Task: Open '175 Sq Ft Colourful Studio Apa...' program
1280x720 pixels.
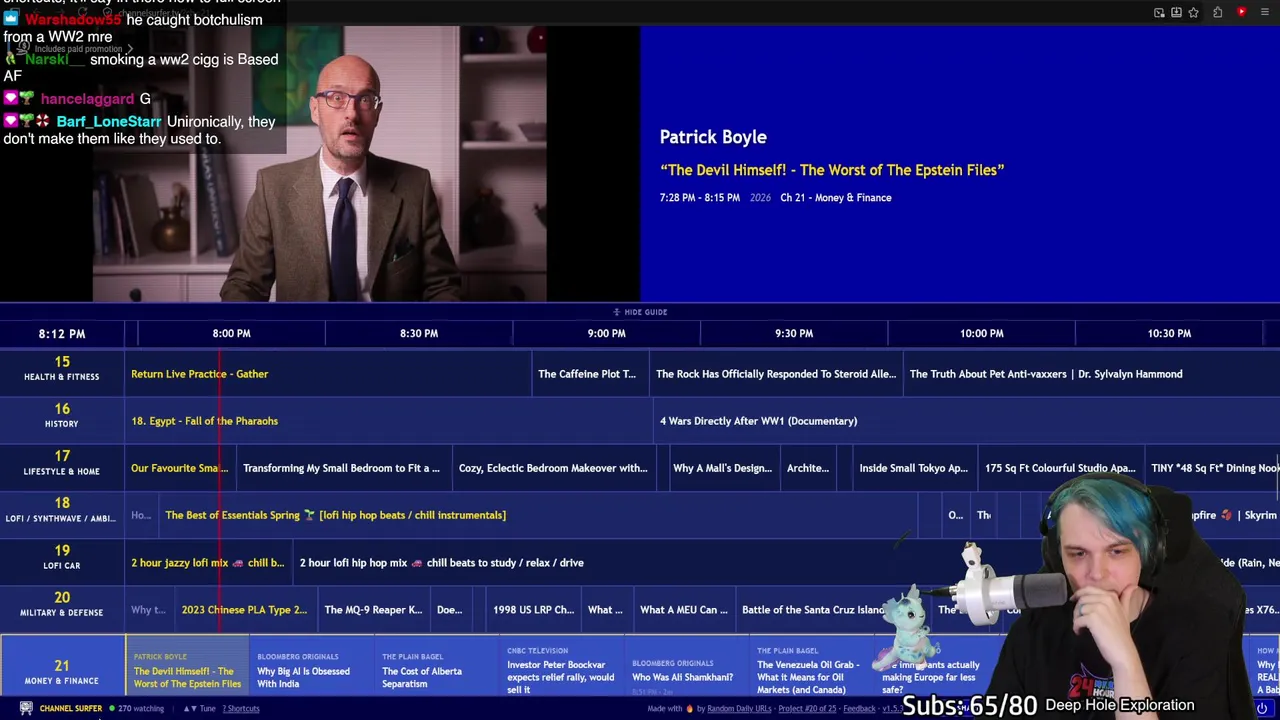Action: [x=1060, y=468]
